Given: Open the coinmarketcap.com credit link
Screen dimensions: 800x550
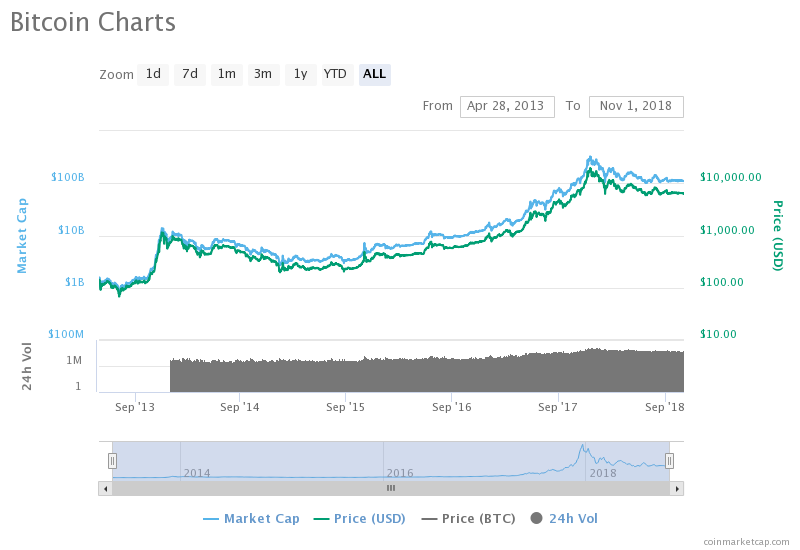Looking at the screenshot, I should pyautogui.click(x=745, y=541).
